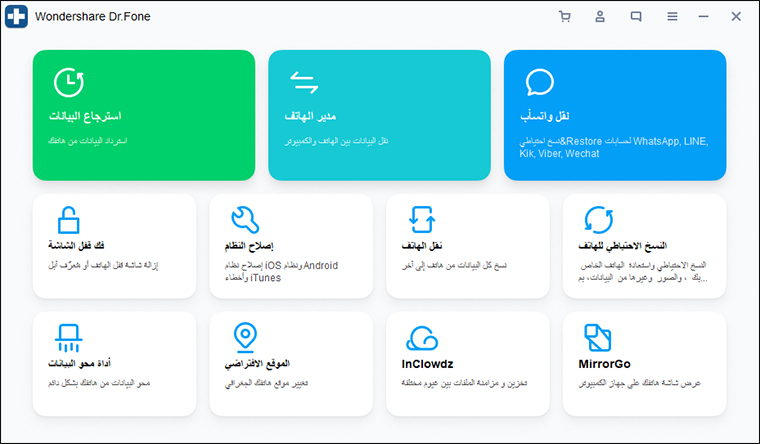
Task: Click the Phone Transfer icon
Action: pyautogui.click(x=422, y=220)
